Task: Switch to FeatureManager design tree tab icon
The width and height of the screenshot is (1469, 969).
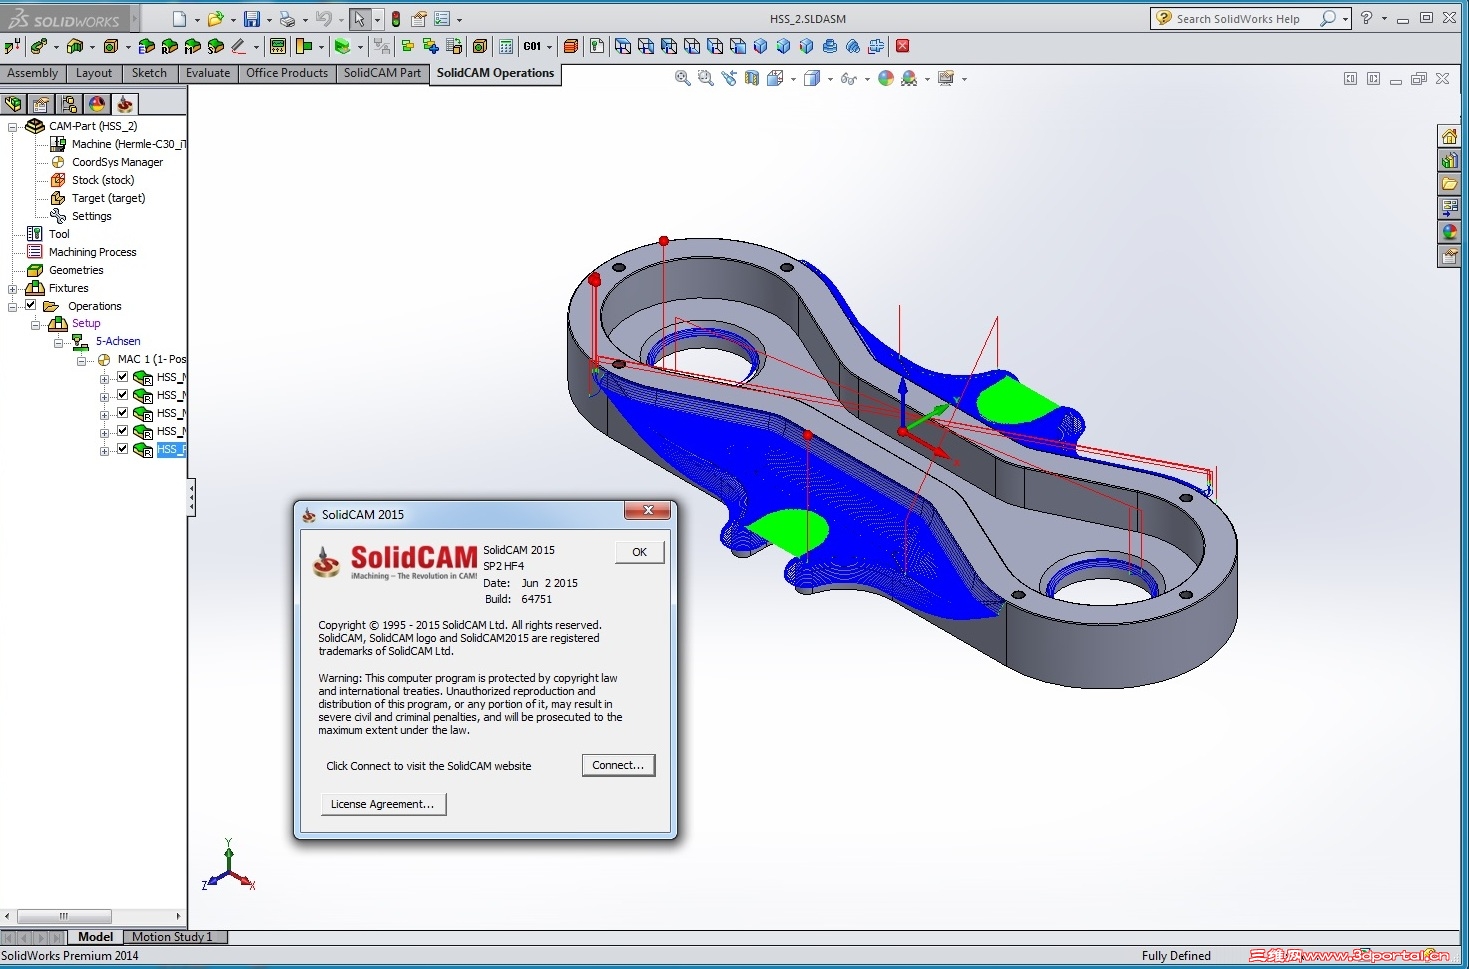Action: click(14, 104)
